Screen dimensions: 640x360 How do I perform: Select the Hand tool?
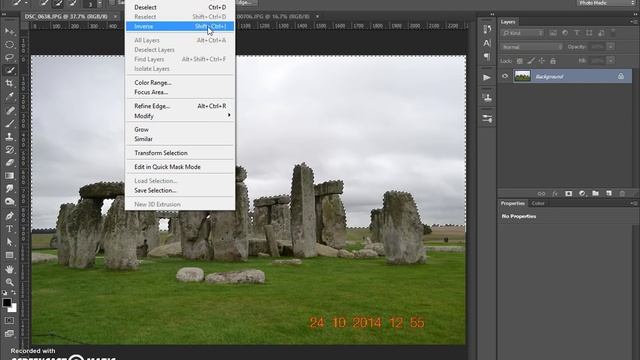coord(9,269)
